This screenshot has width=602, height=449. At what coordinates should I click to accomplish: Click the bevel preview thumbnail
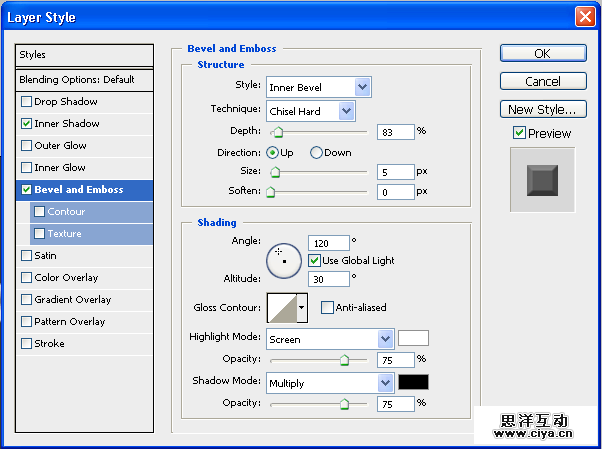point(542,180)
